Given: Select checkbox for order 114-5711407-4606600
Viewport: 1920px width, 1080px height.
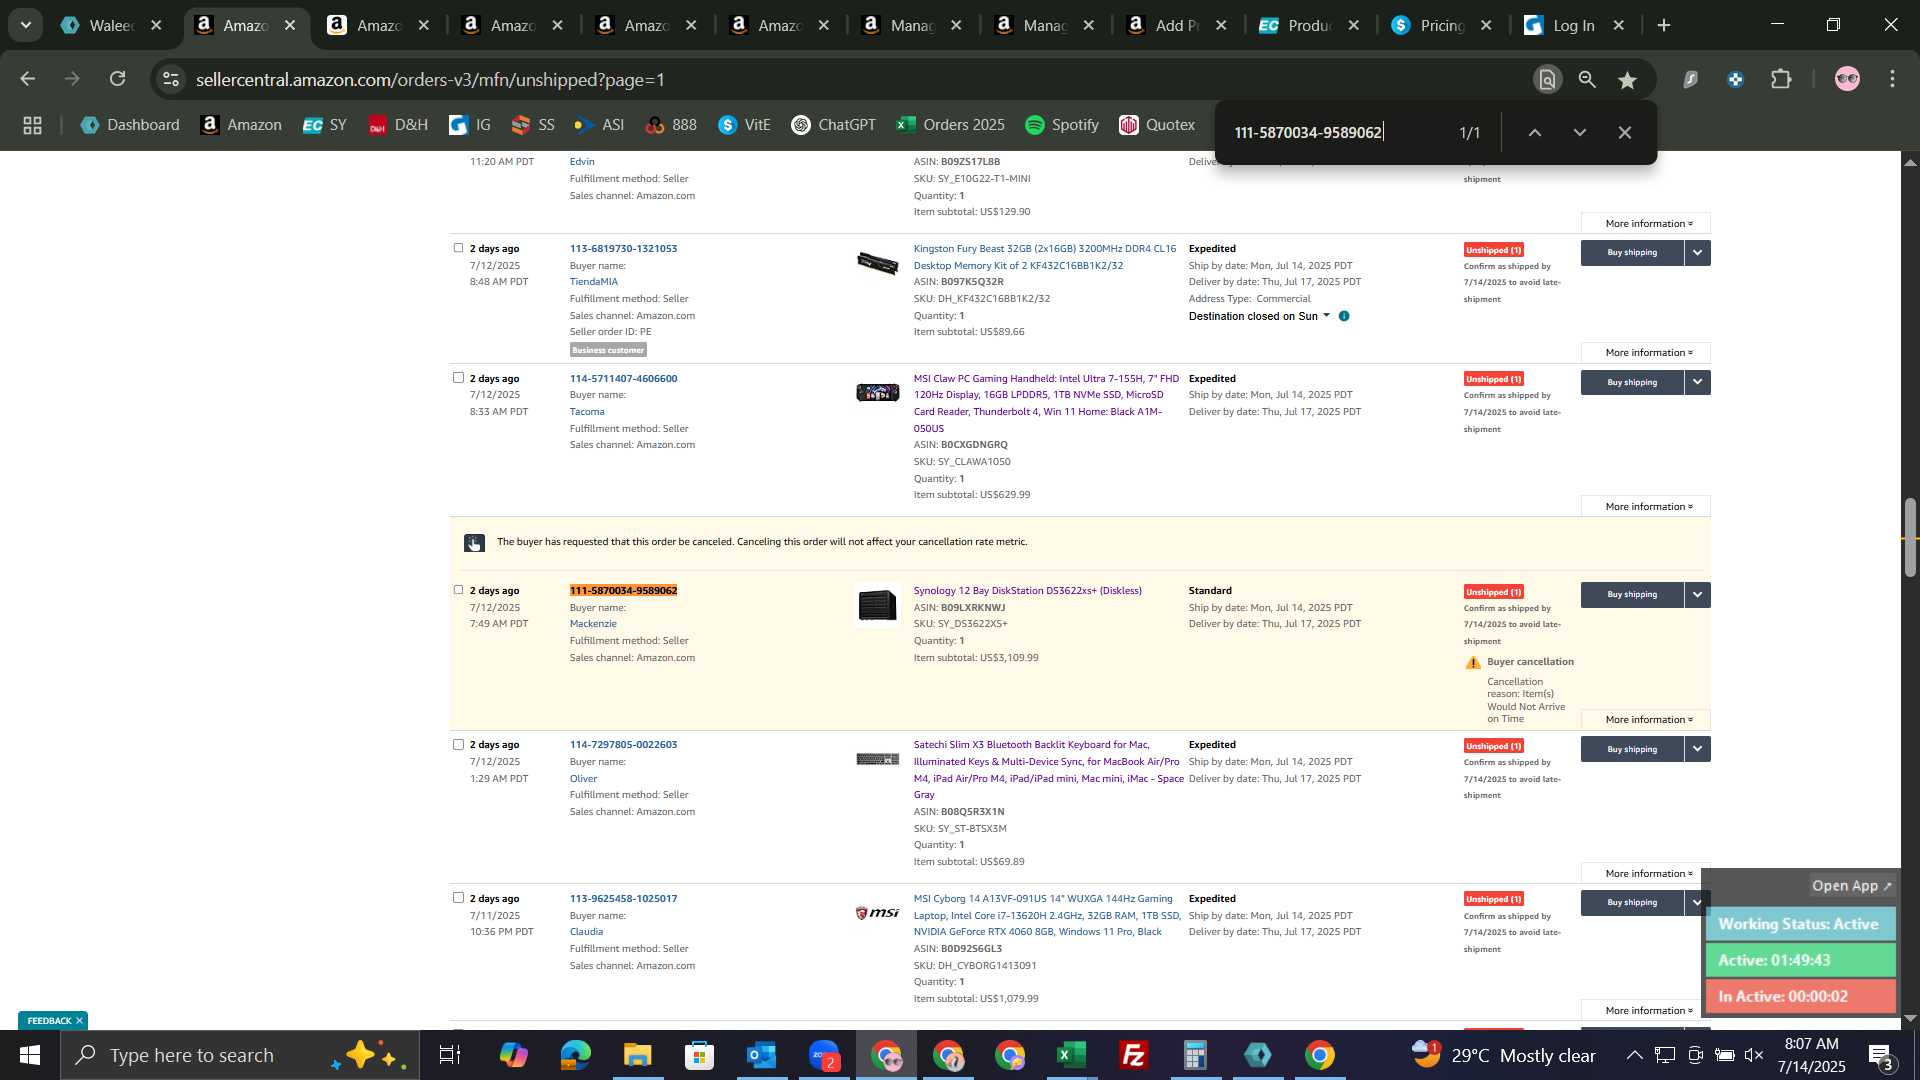Looking at the screenshot, I should 459,377.
